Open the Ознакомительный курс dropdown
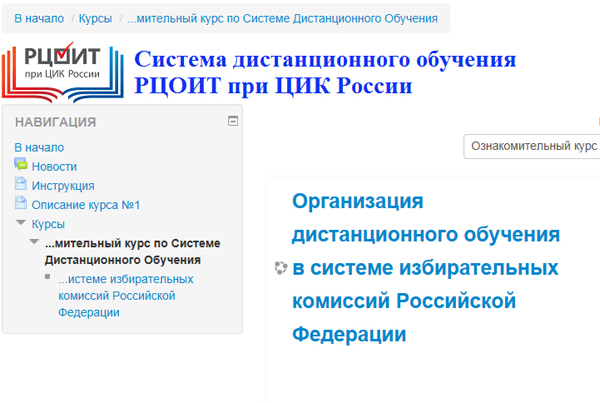600x403 pixels. coord(532,146)
